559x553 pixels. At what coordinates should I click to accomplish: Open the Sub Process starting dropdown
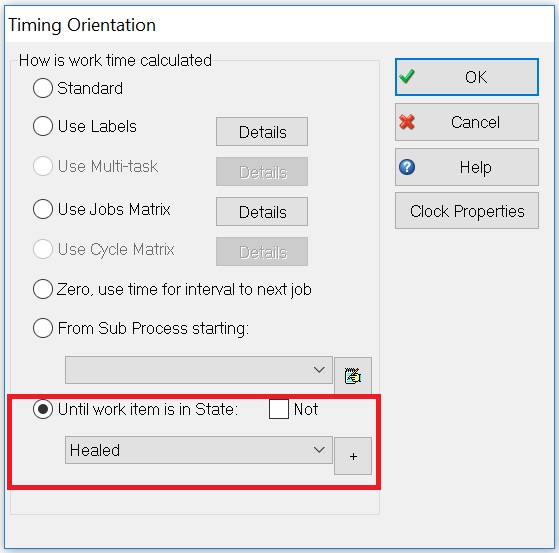(x=199, y=370)
